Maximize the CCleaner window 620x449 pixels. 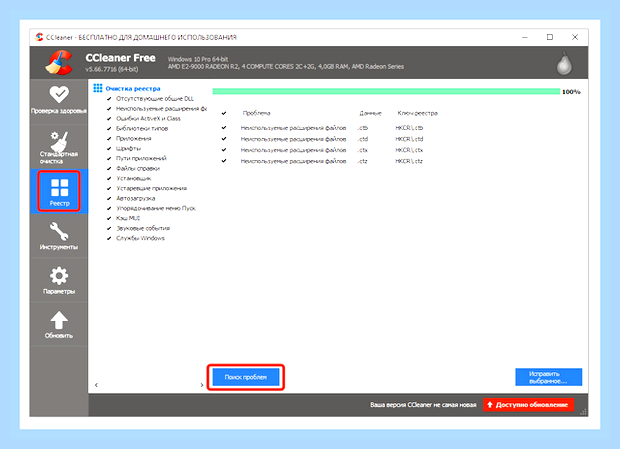[550, 37]
